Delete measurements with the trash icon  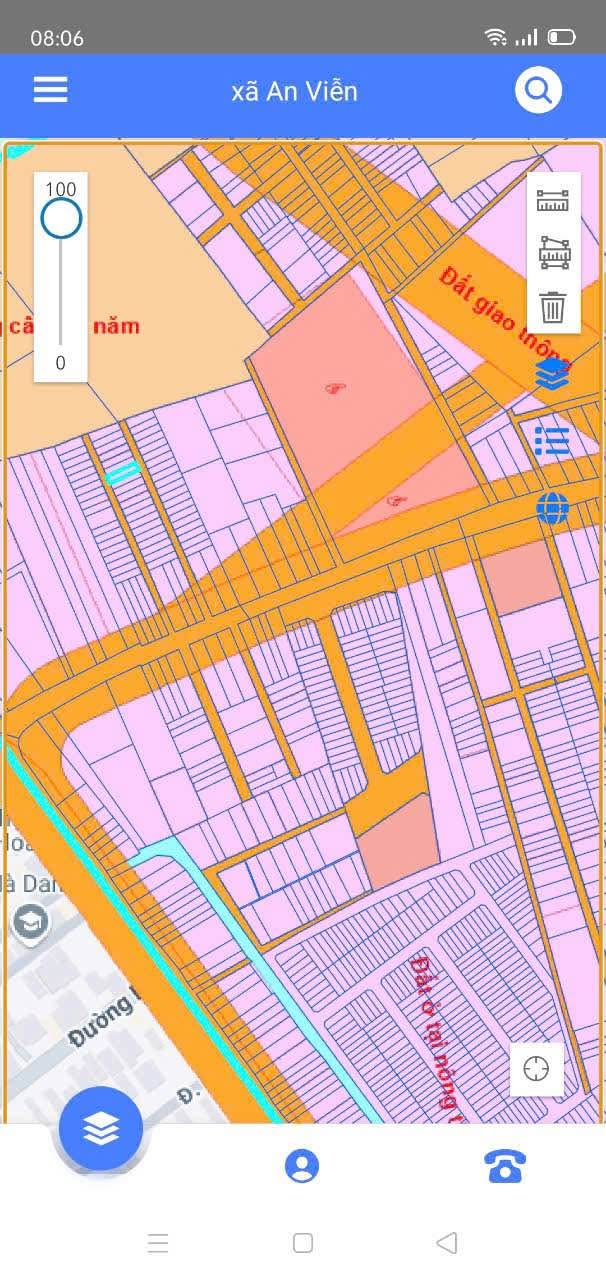553,307
